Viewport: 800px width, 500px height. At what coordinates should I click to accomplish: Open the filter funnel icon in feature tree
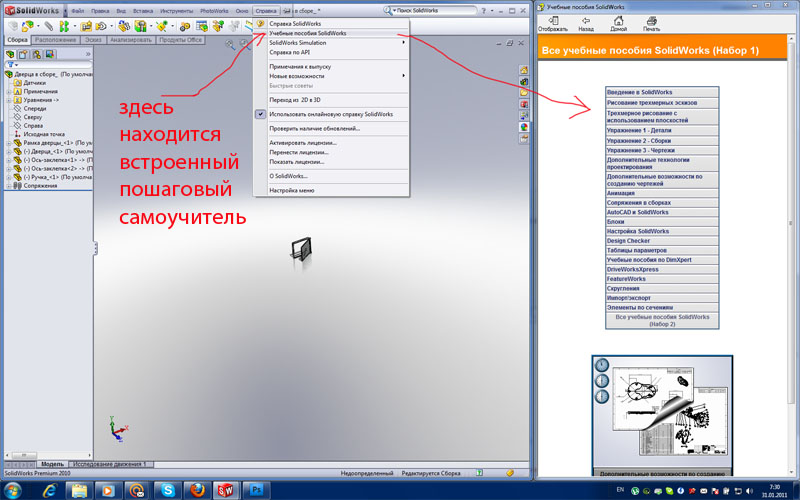coord(12,64)
